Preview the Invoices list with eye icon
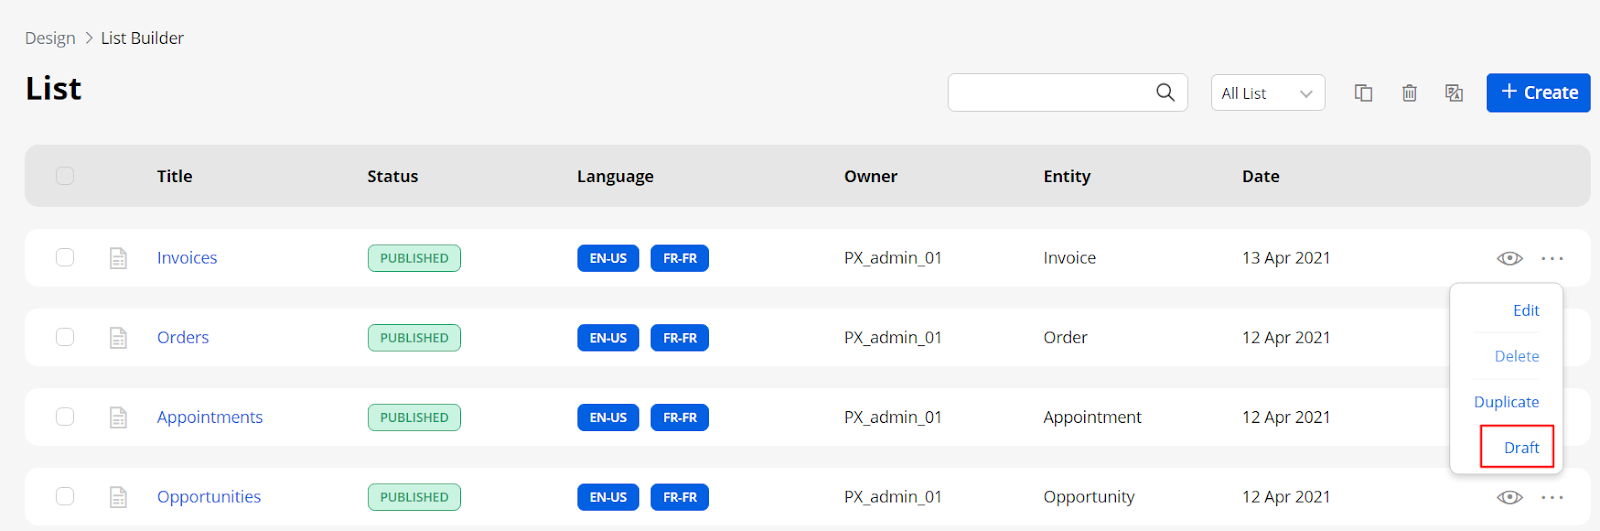 click(1509, 258)
